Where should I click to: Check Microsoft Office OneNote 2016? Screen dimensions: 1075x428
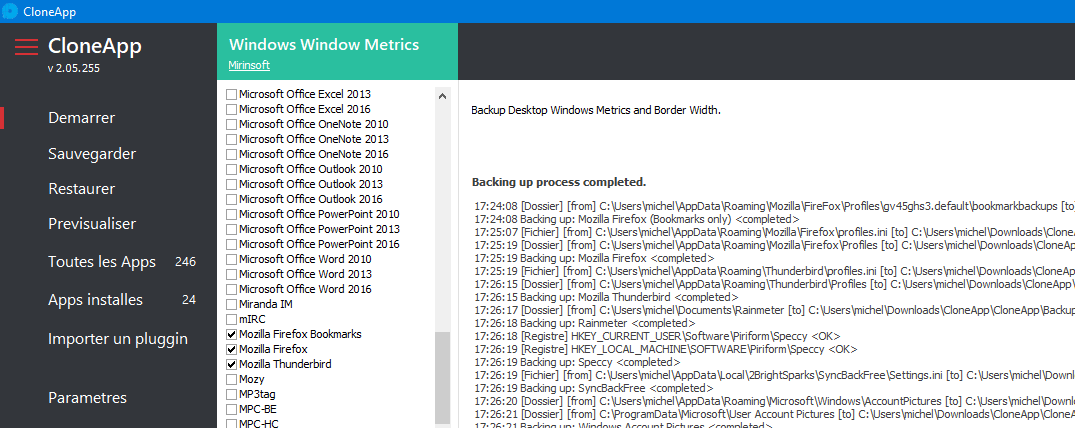click(232, 154)
